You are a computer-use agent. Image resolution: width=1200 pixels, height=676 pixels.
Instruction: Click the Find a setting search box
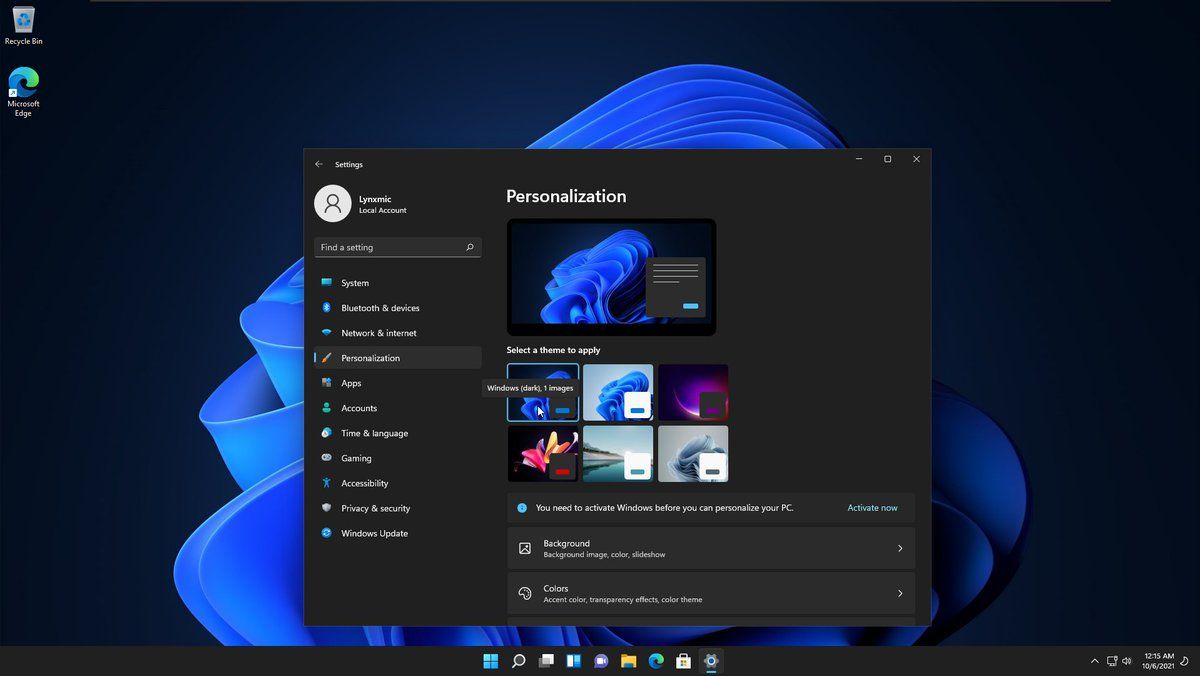click(x=390, y=247)
